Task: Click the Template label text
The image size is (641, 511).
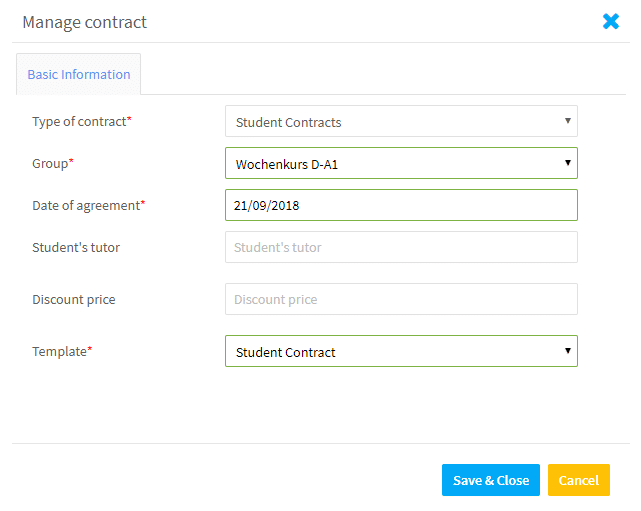Action: pos(62,352)
